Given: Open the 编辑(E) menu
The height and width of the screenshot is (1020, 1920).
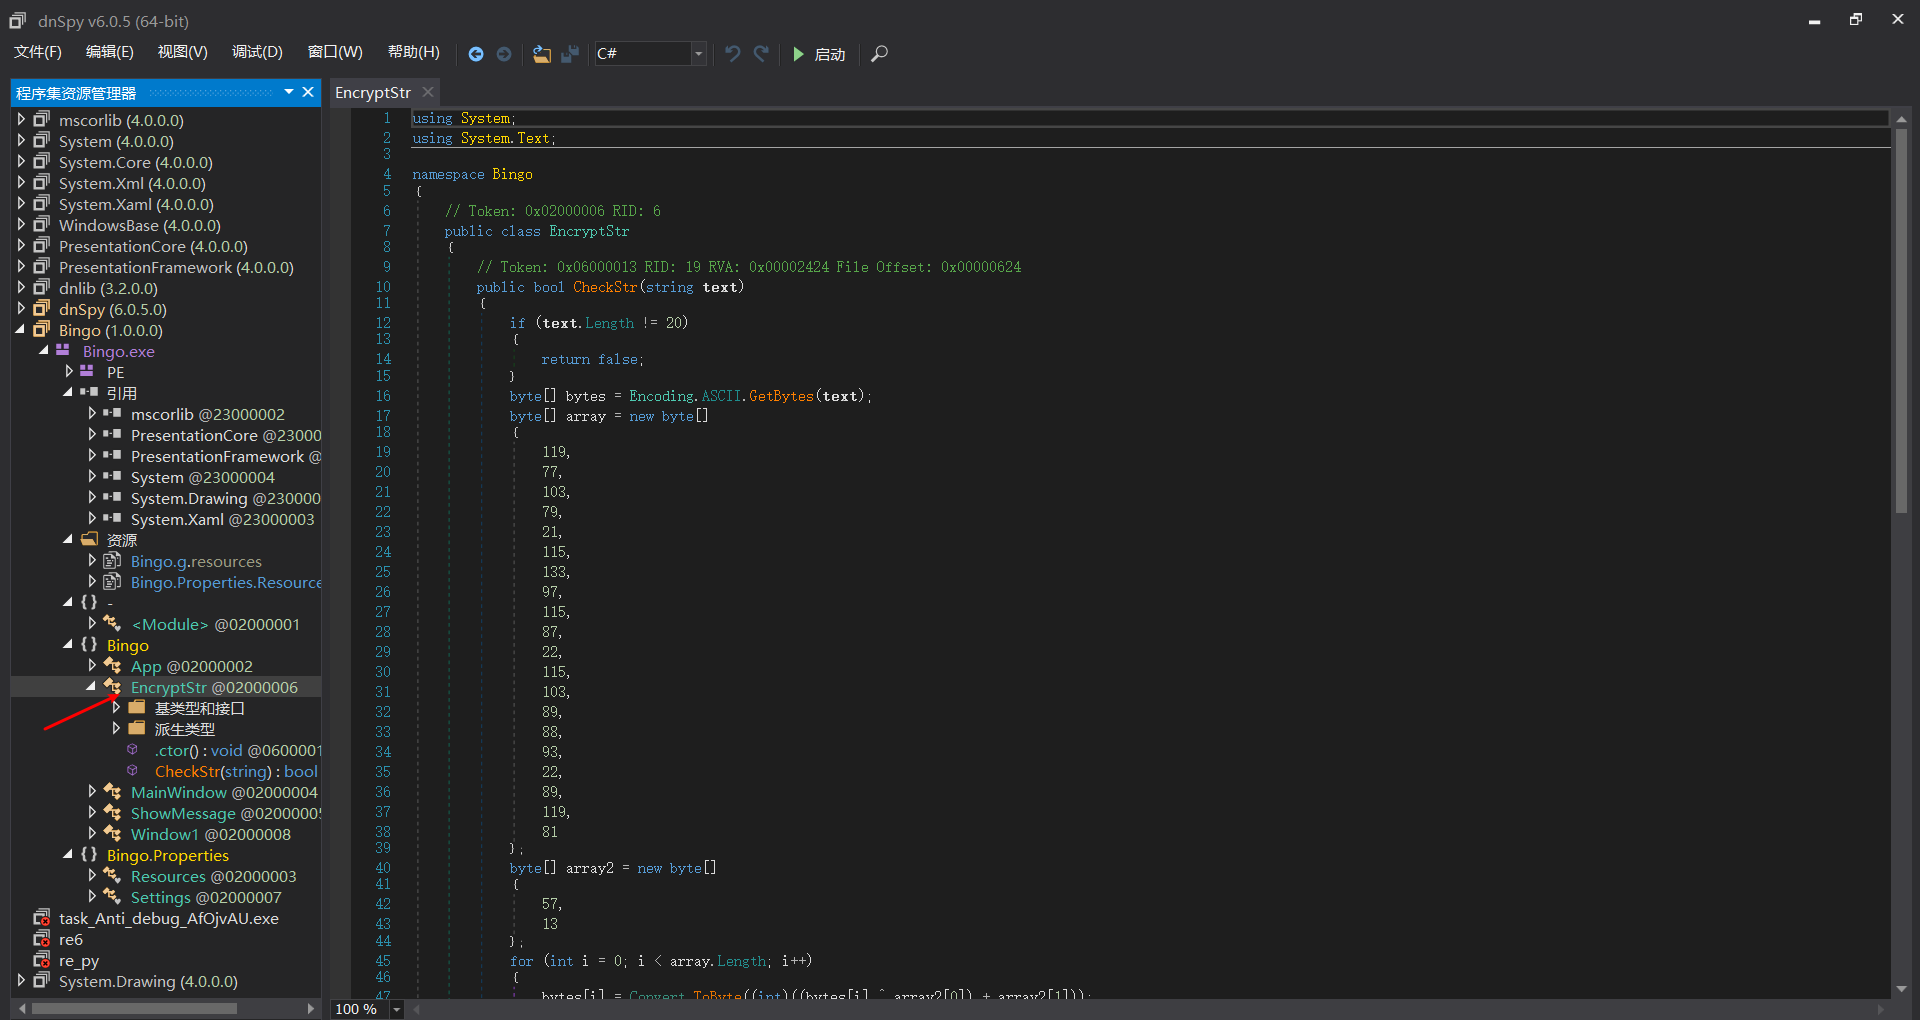Looking at the screenshot, I should (x=110, y=52).
